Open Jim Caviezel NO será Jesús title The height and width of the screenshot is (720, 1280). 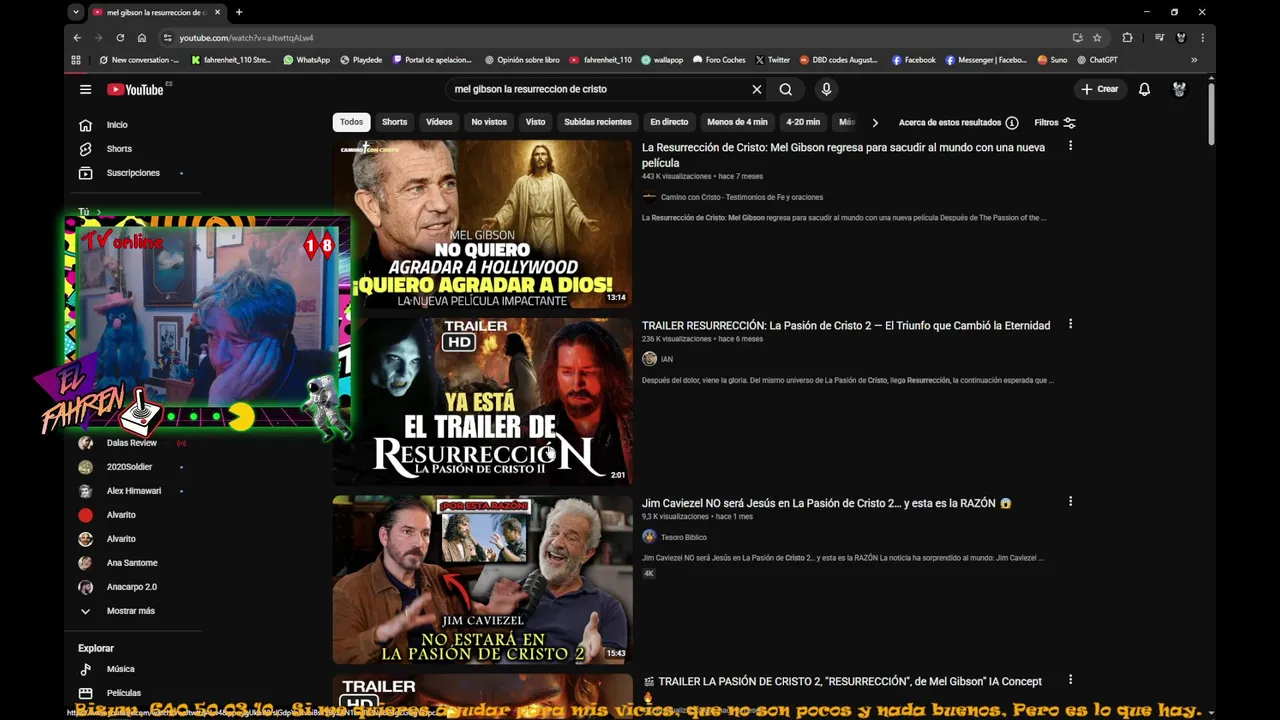[826, 503]
